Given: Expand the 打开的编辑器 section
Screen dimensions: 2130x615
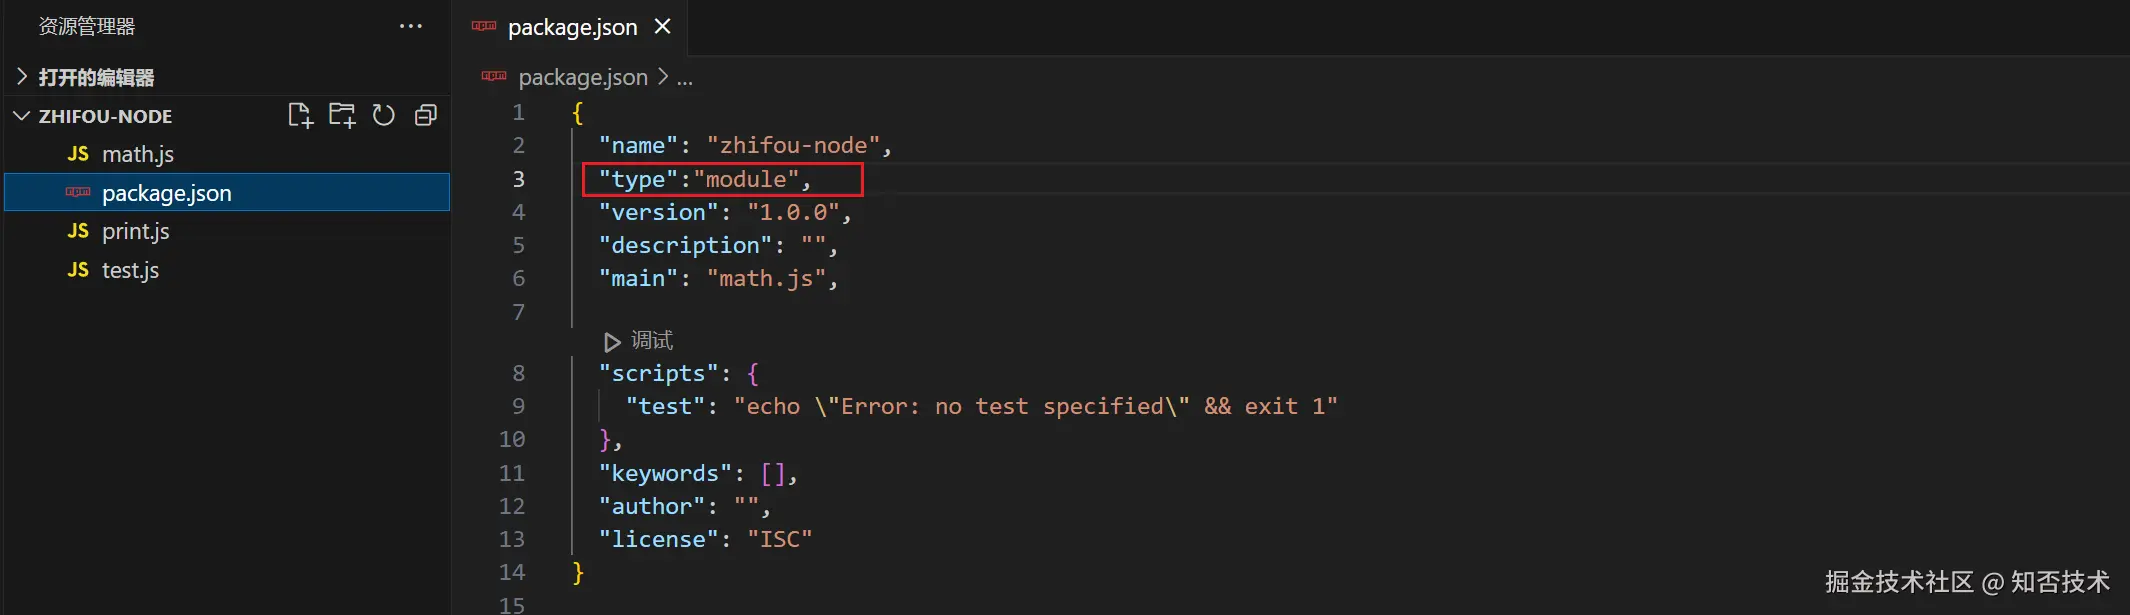Looking at the screenshot, I should 22,77.
